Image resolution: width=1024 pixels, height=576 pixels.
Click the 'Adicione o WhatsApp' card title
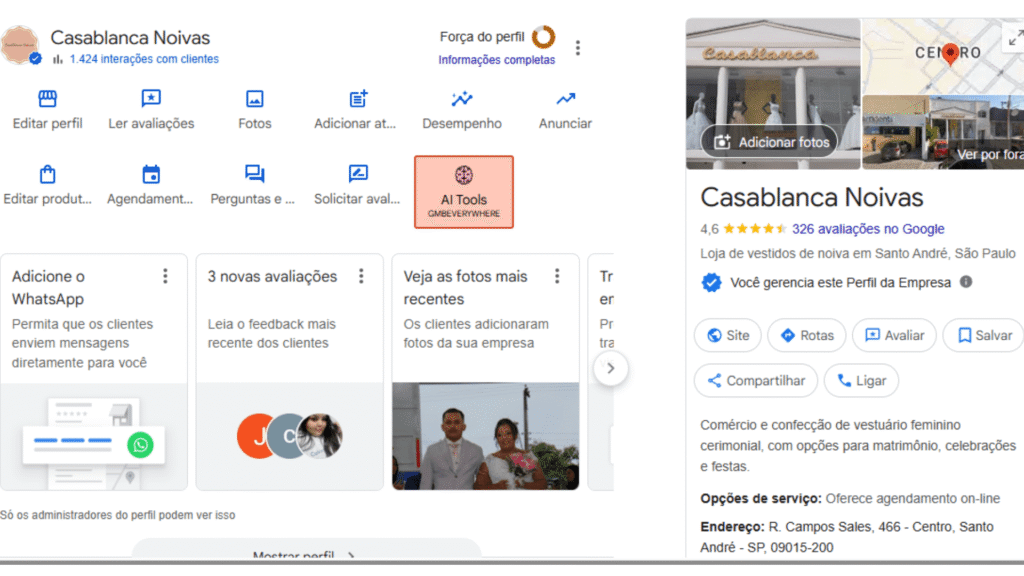(x=48, y=287)
